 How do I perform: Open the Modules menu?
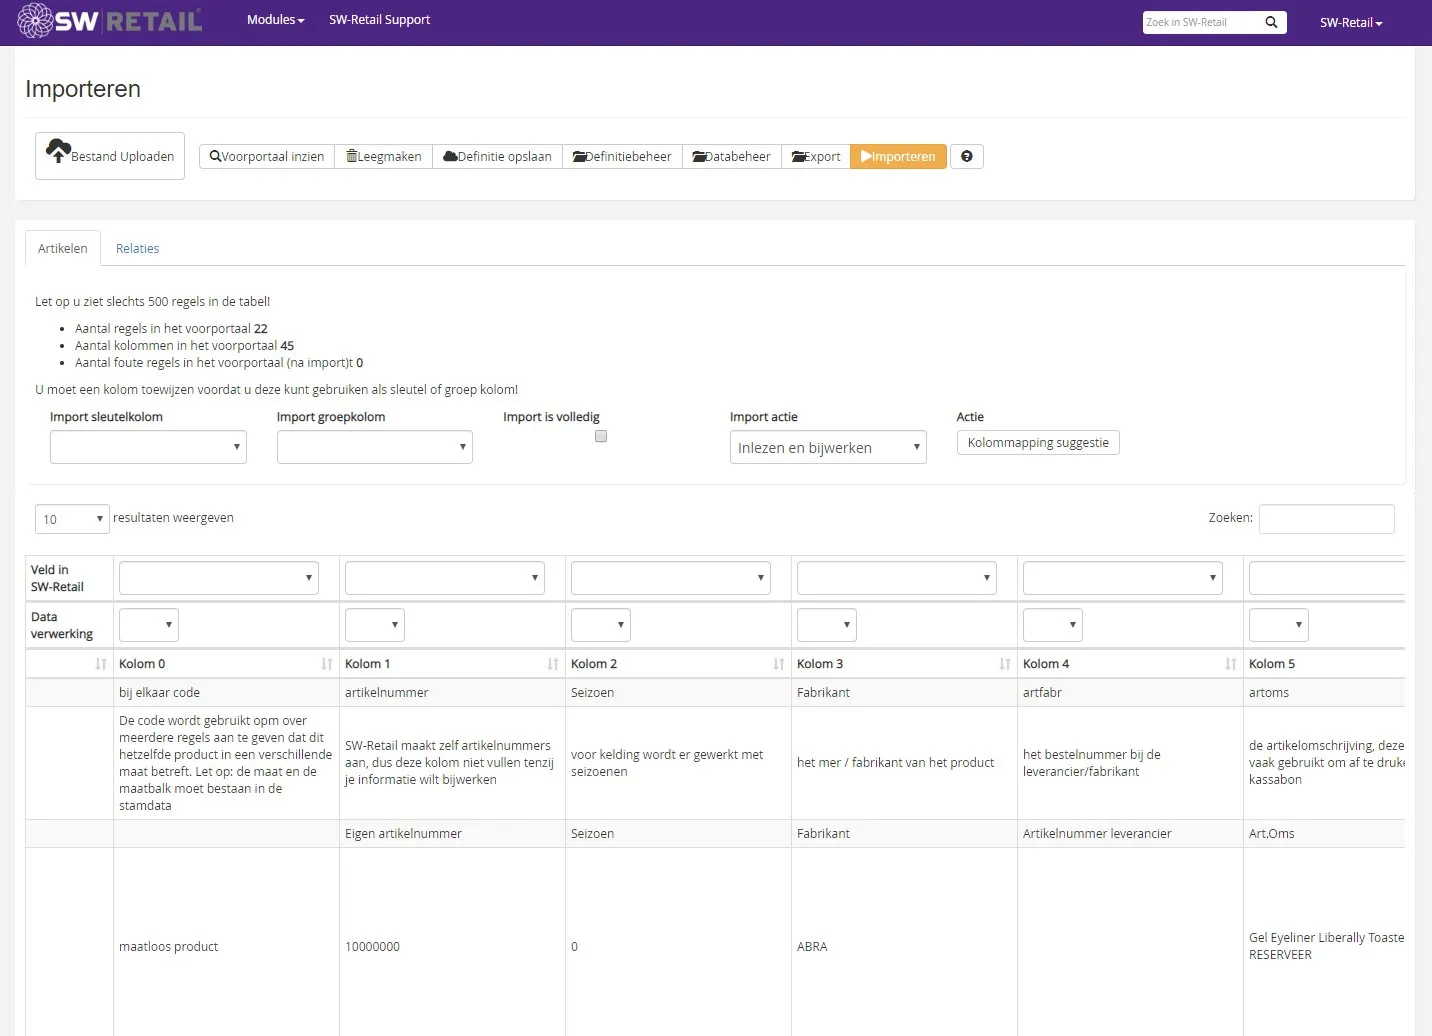pos(275,20)
